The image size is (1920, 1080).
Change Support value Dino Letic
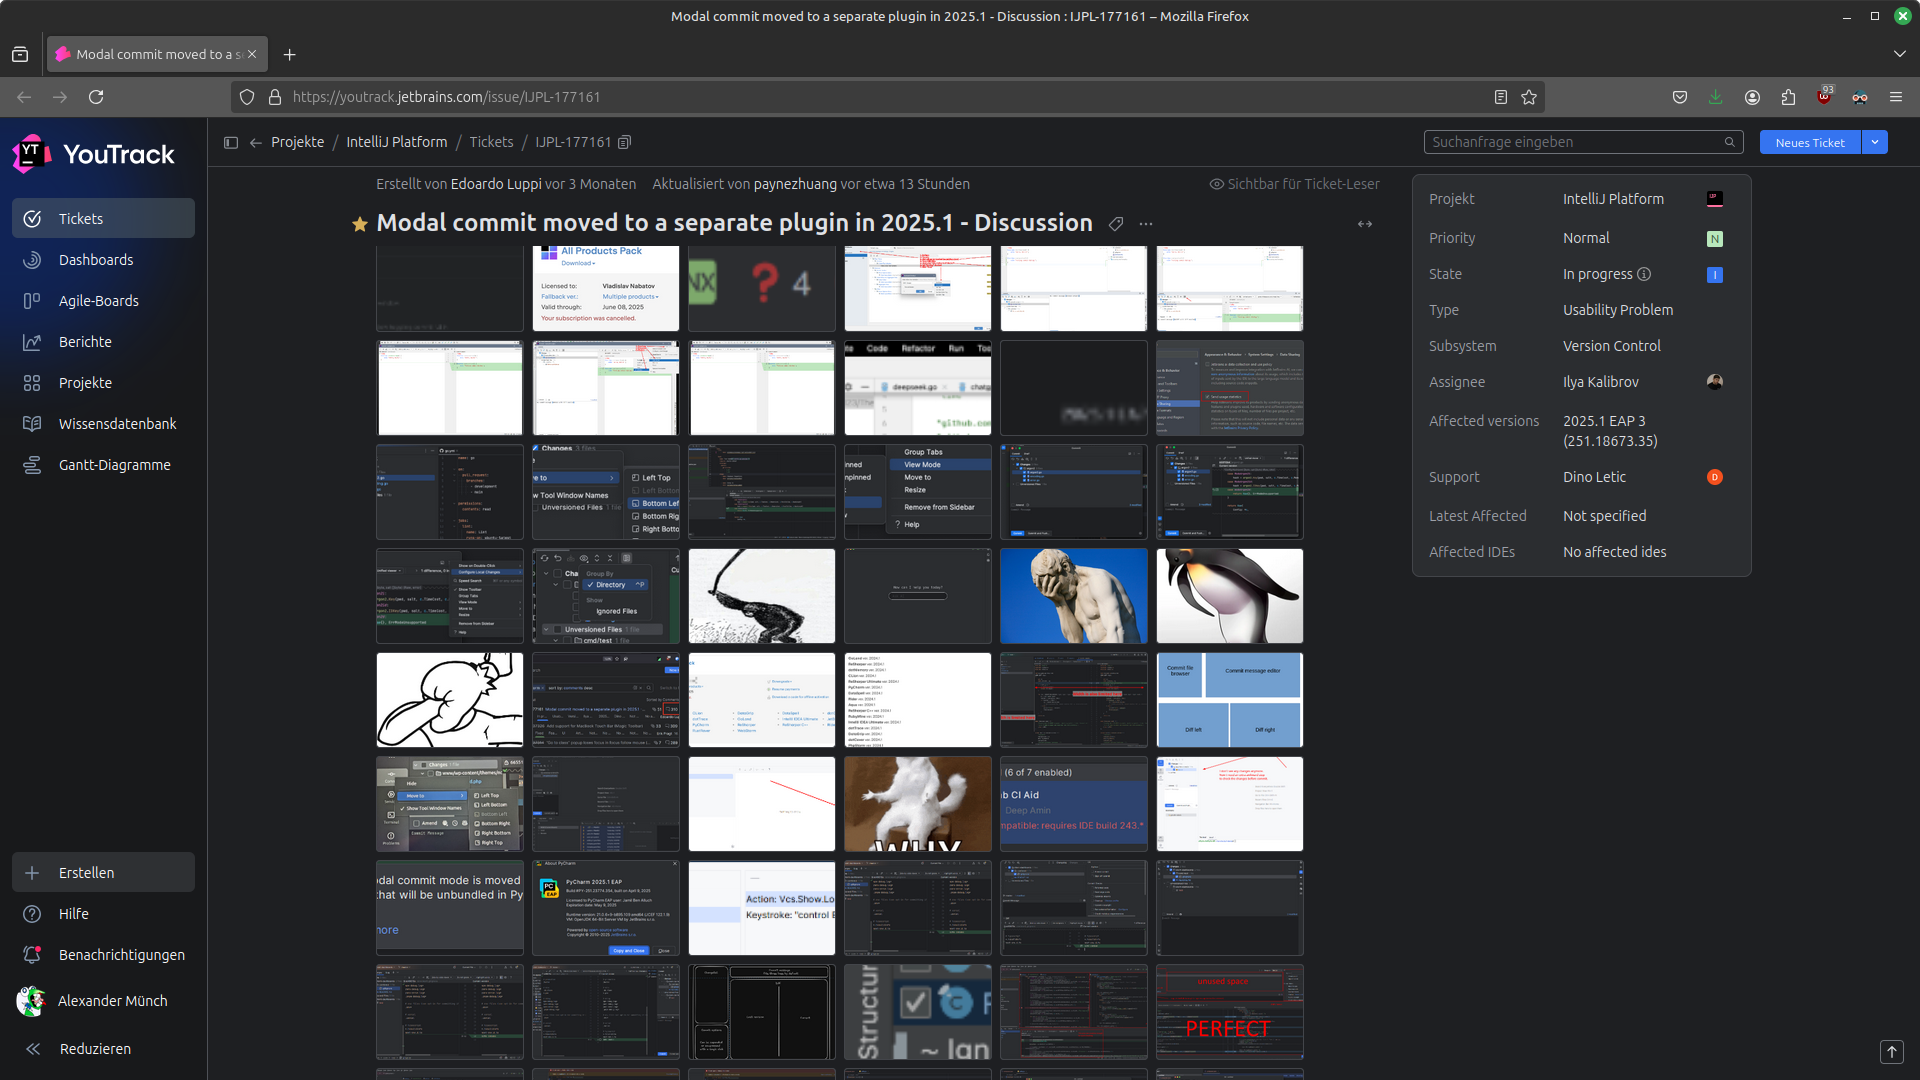[x=1594, y=477]
